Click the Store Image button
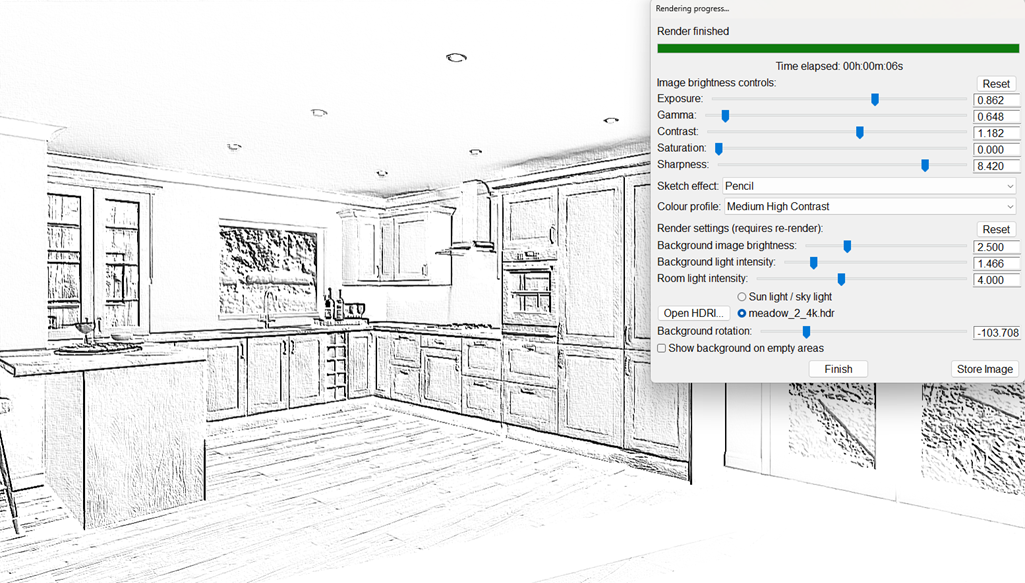Viewport: 1025px width, 583px height. [x=984, y=369]
